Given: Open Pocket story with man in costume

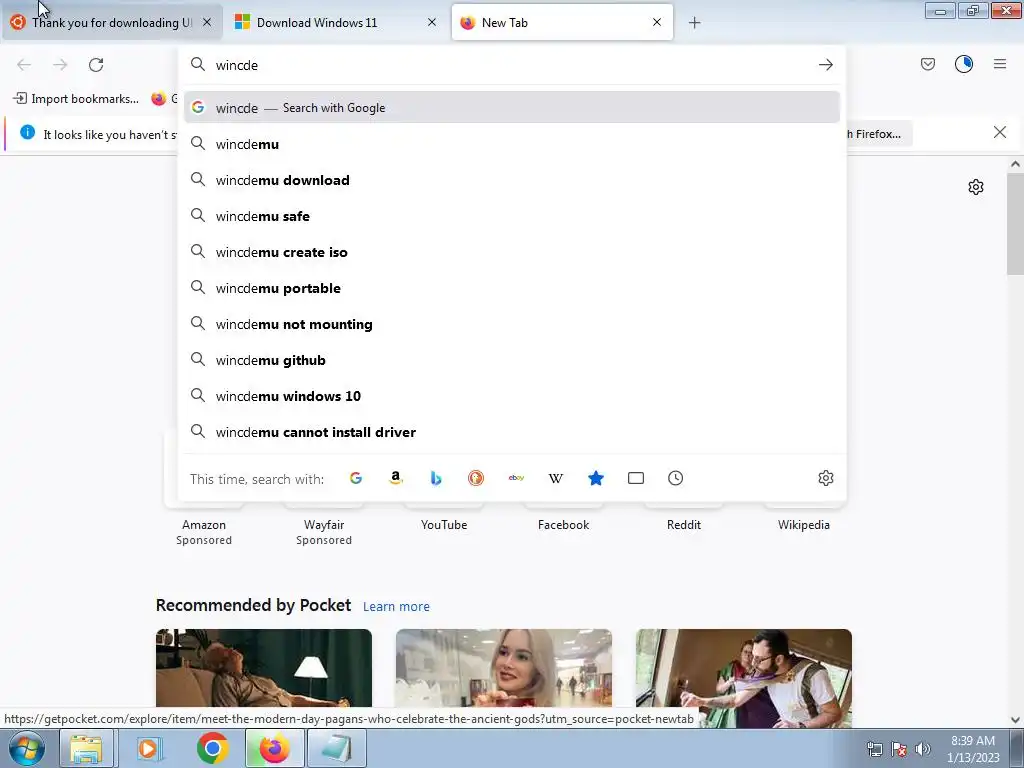Looking at the screenshot, I should click(x=744, y=678).
